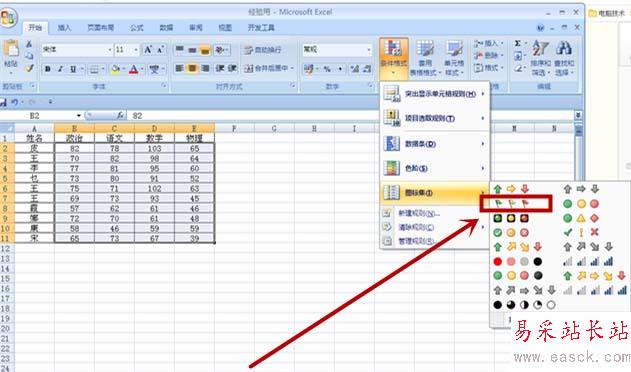Open the 色阶 color scales submenu
The image size is (631, 372).
(435, 168)
